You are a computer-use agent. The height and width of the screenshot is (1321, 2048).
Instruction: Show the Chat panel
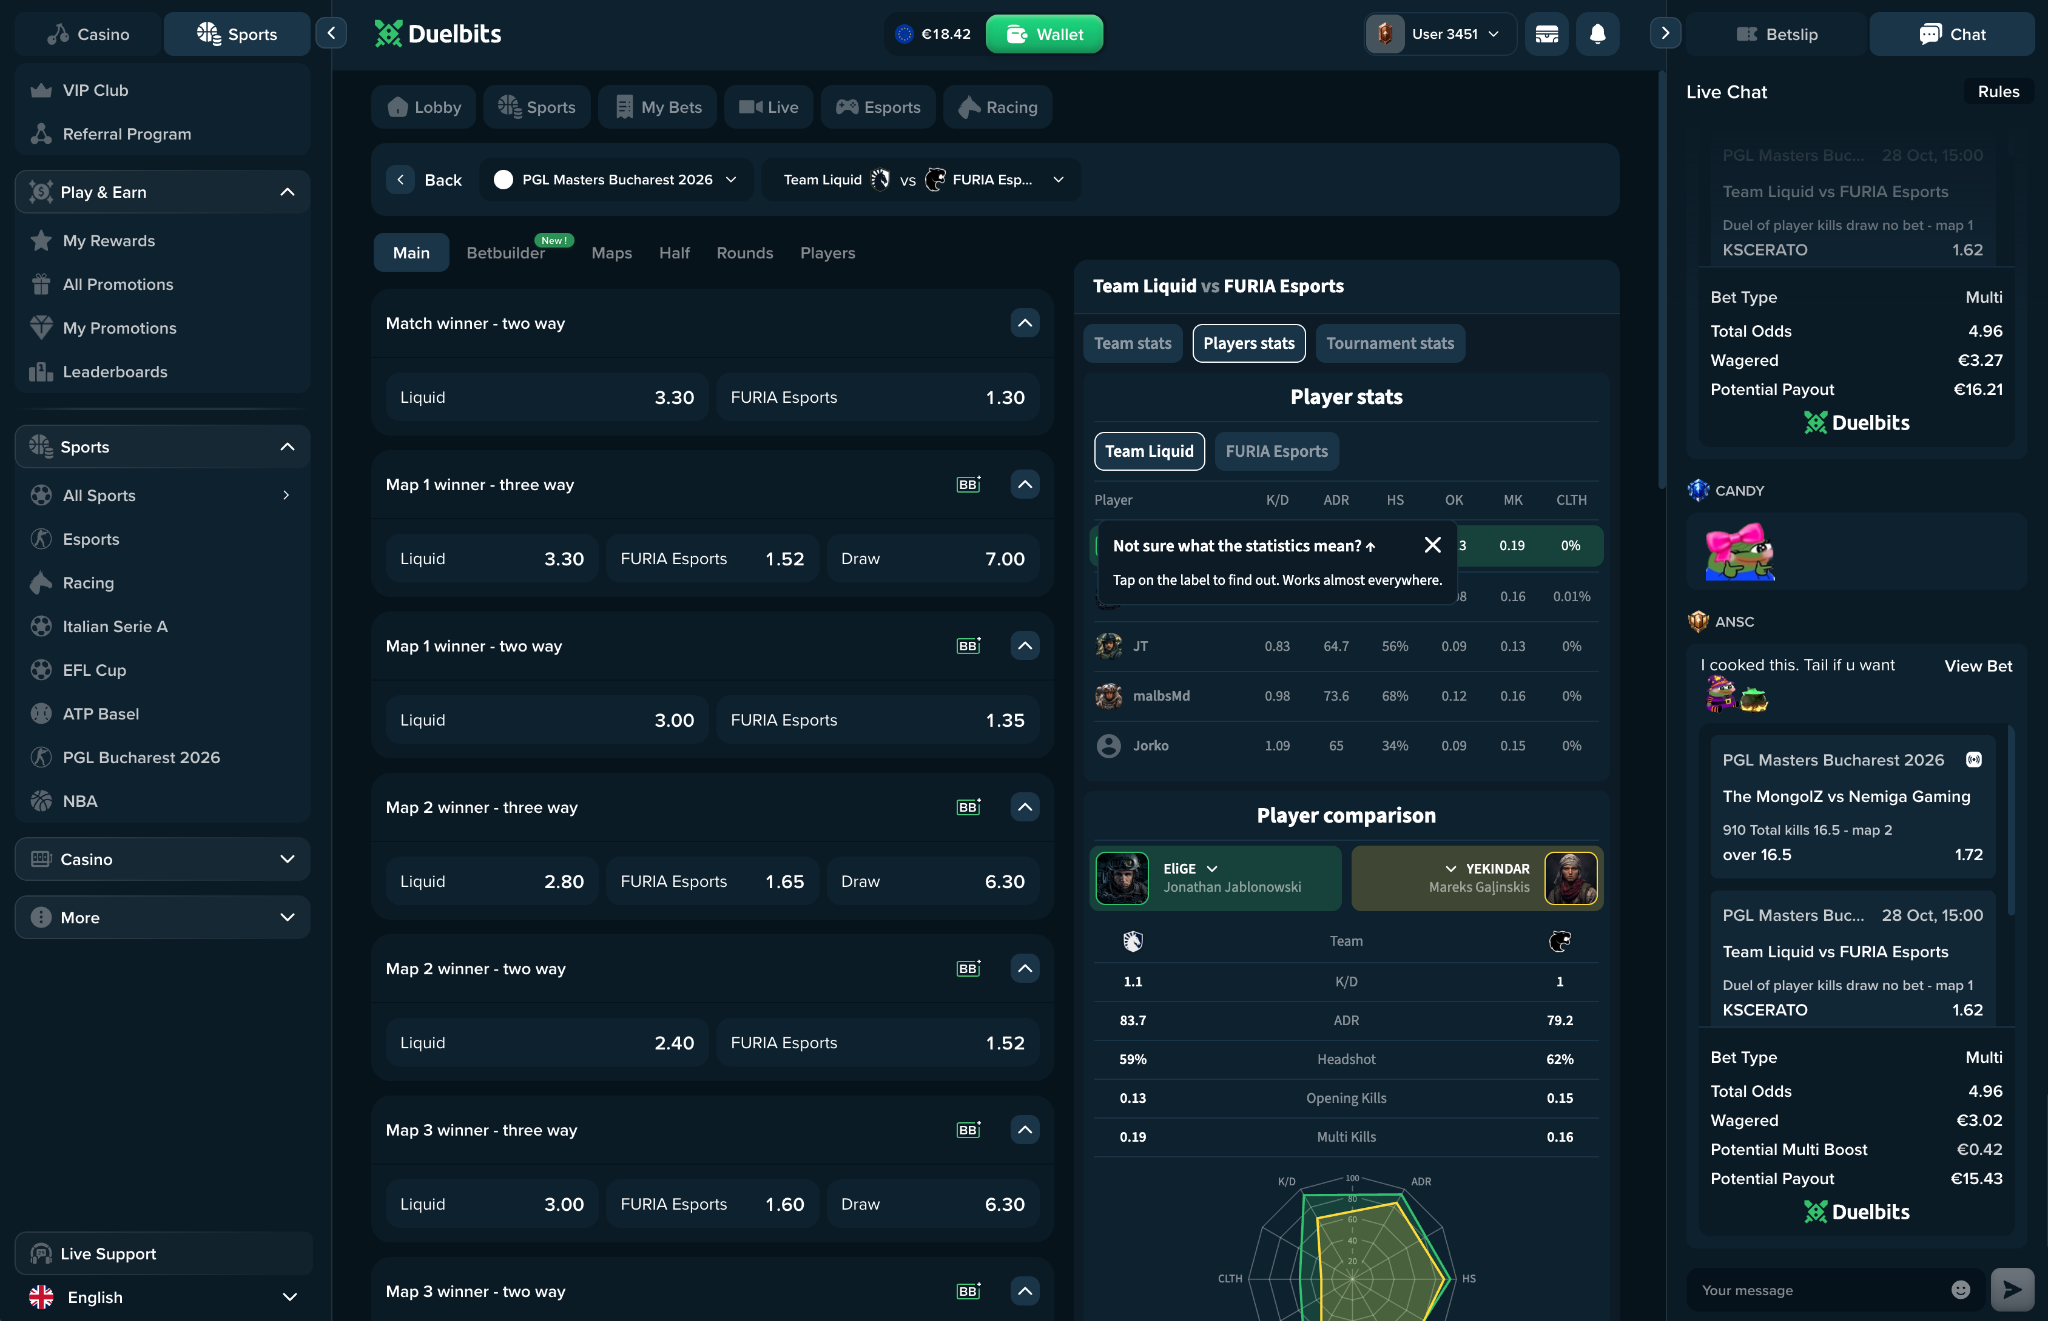coord(1952,34)
